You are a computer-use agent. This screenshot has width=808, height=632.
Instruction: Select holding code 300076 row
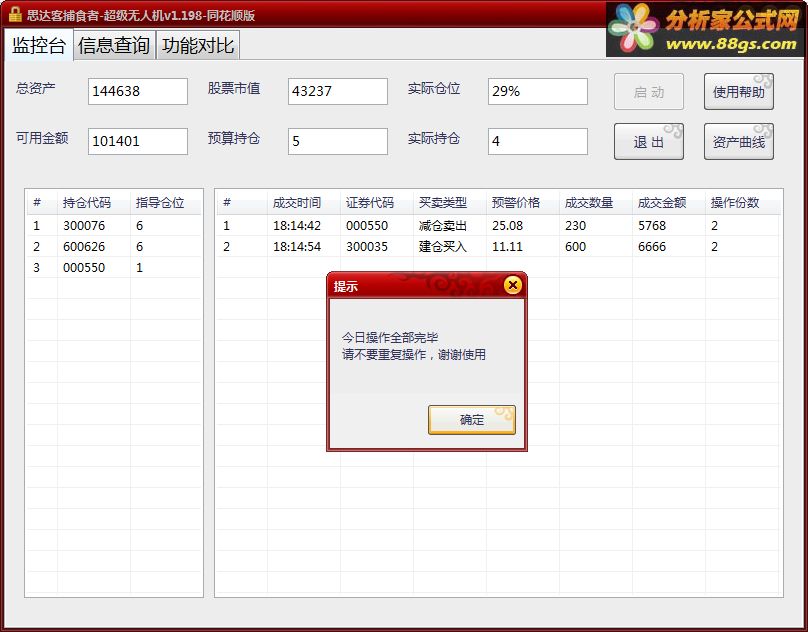coord(114,225)
